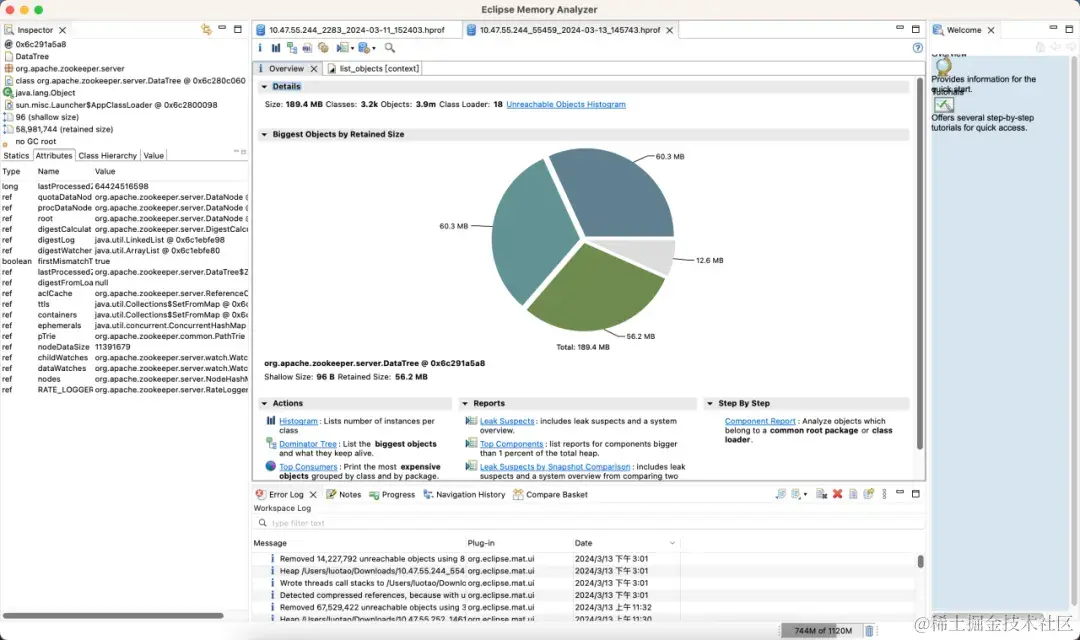Click the Dominator Tree action icon
Screen dimensions: 1080x640
coord(271,443)
